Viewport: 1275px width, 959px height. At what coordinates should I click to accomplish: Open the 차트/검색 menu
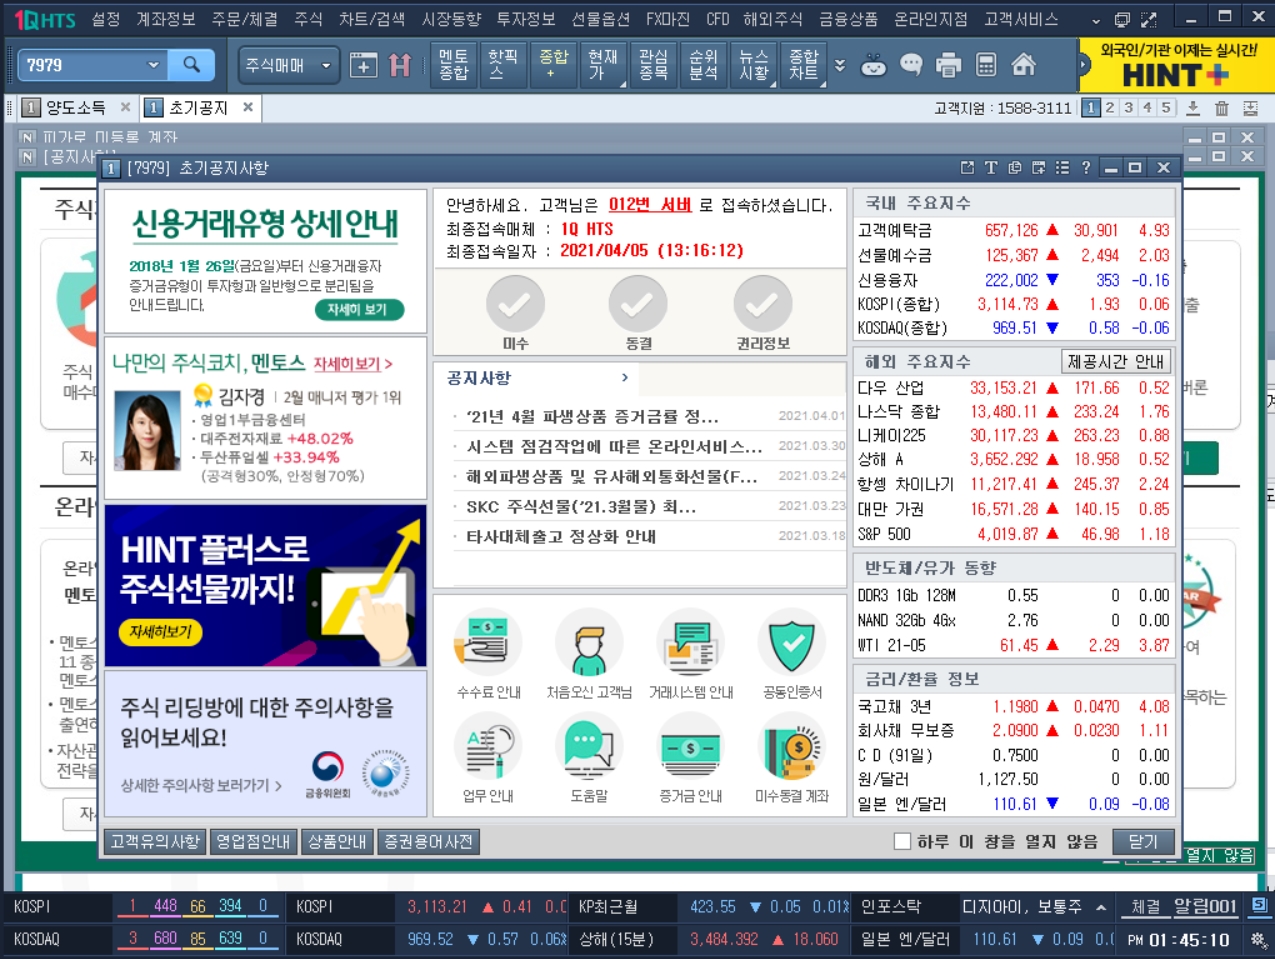(x=372, y=19)
